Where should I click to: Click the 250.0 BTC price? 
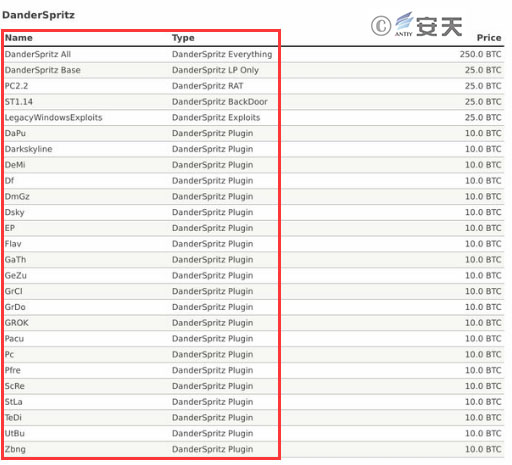(x=480, y=54)
